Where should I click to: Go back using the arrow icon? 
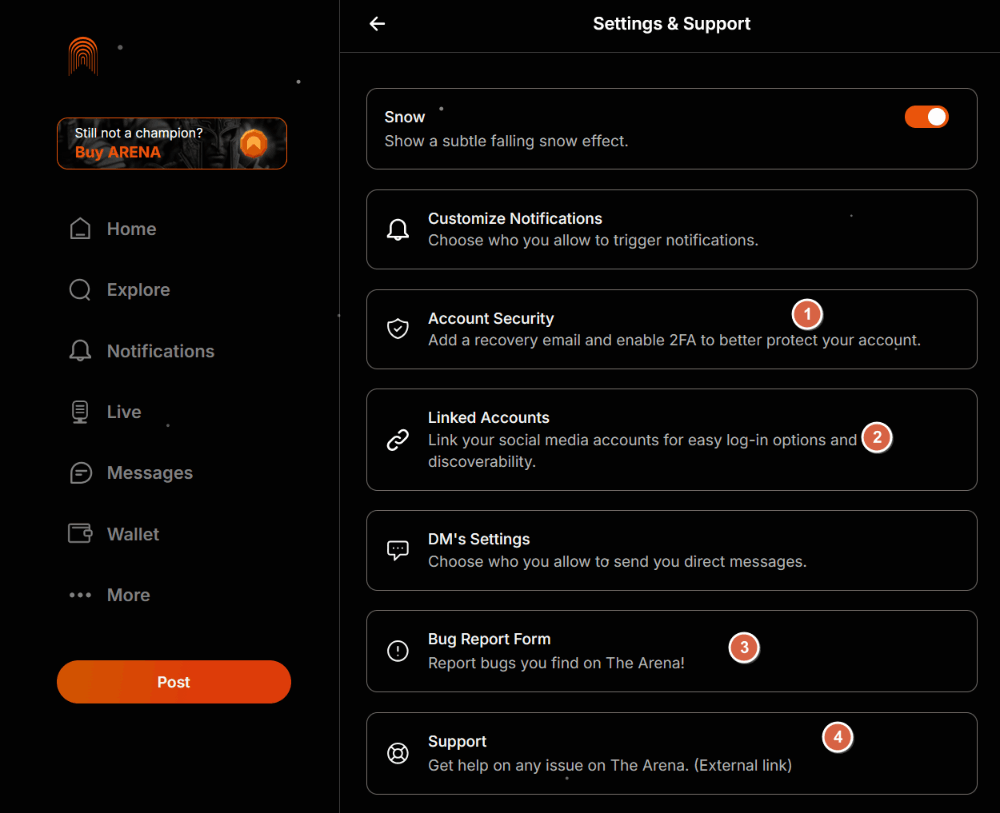377,24
